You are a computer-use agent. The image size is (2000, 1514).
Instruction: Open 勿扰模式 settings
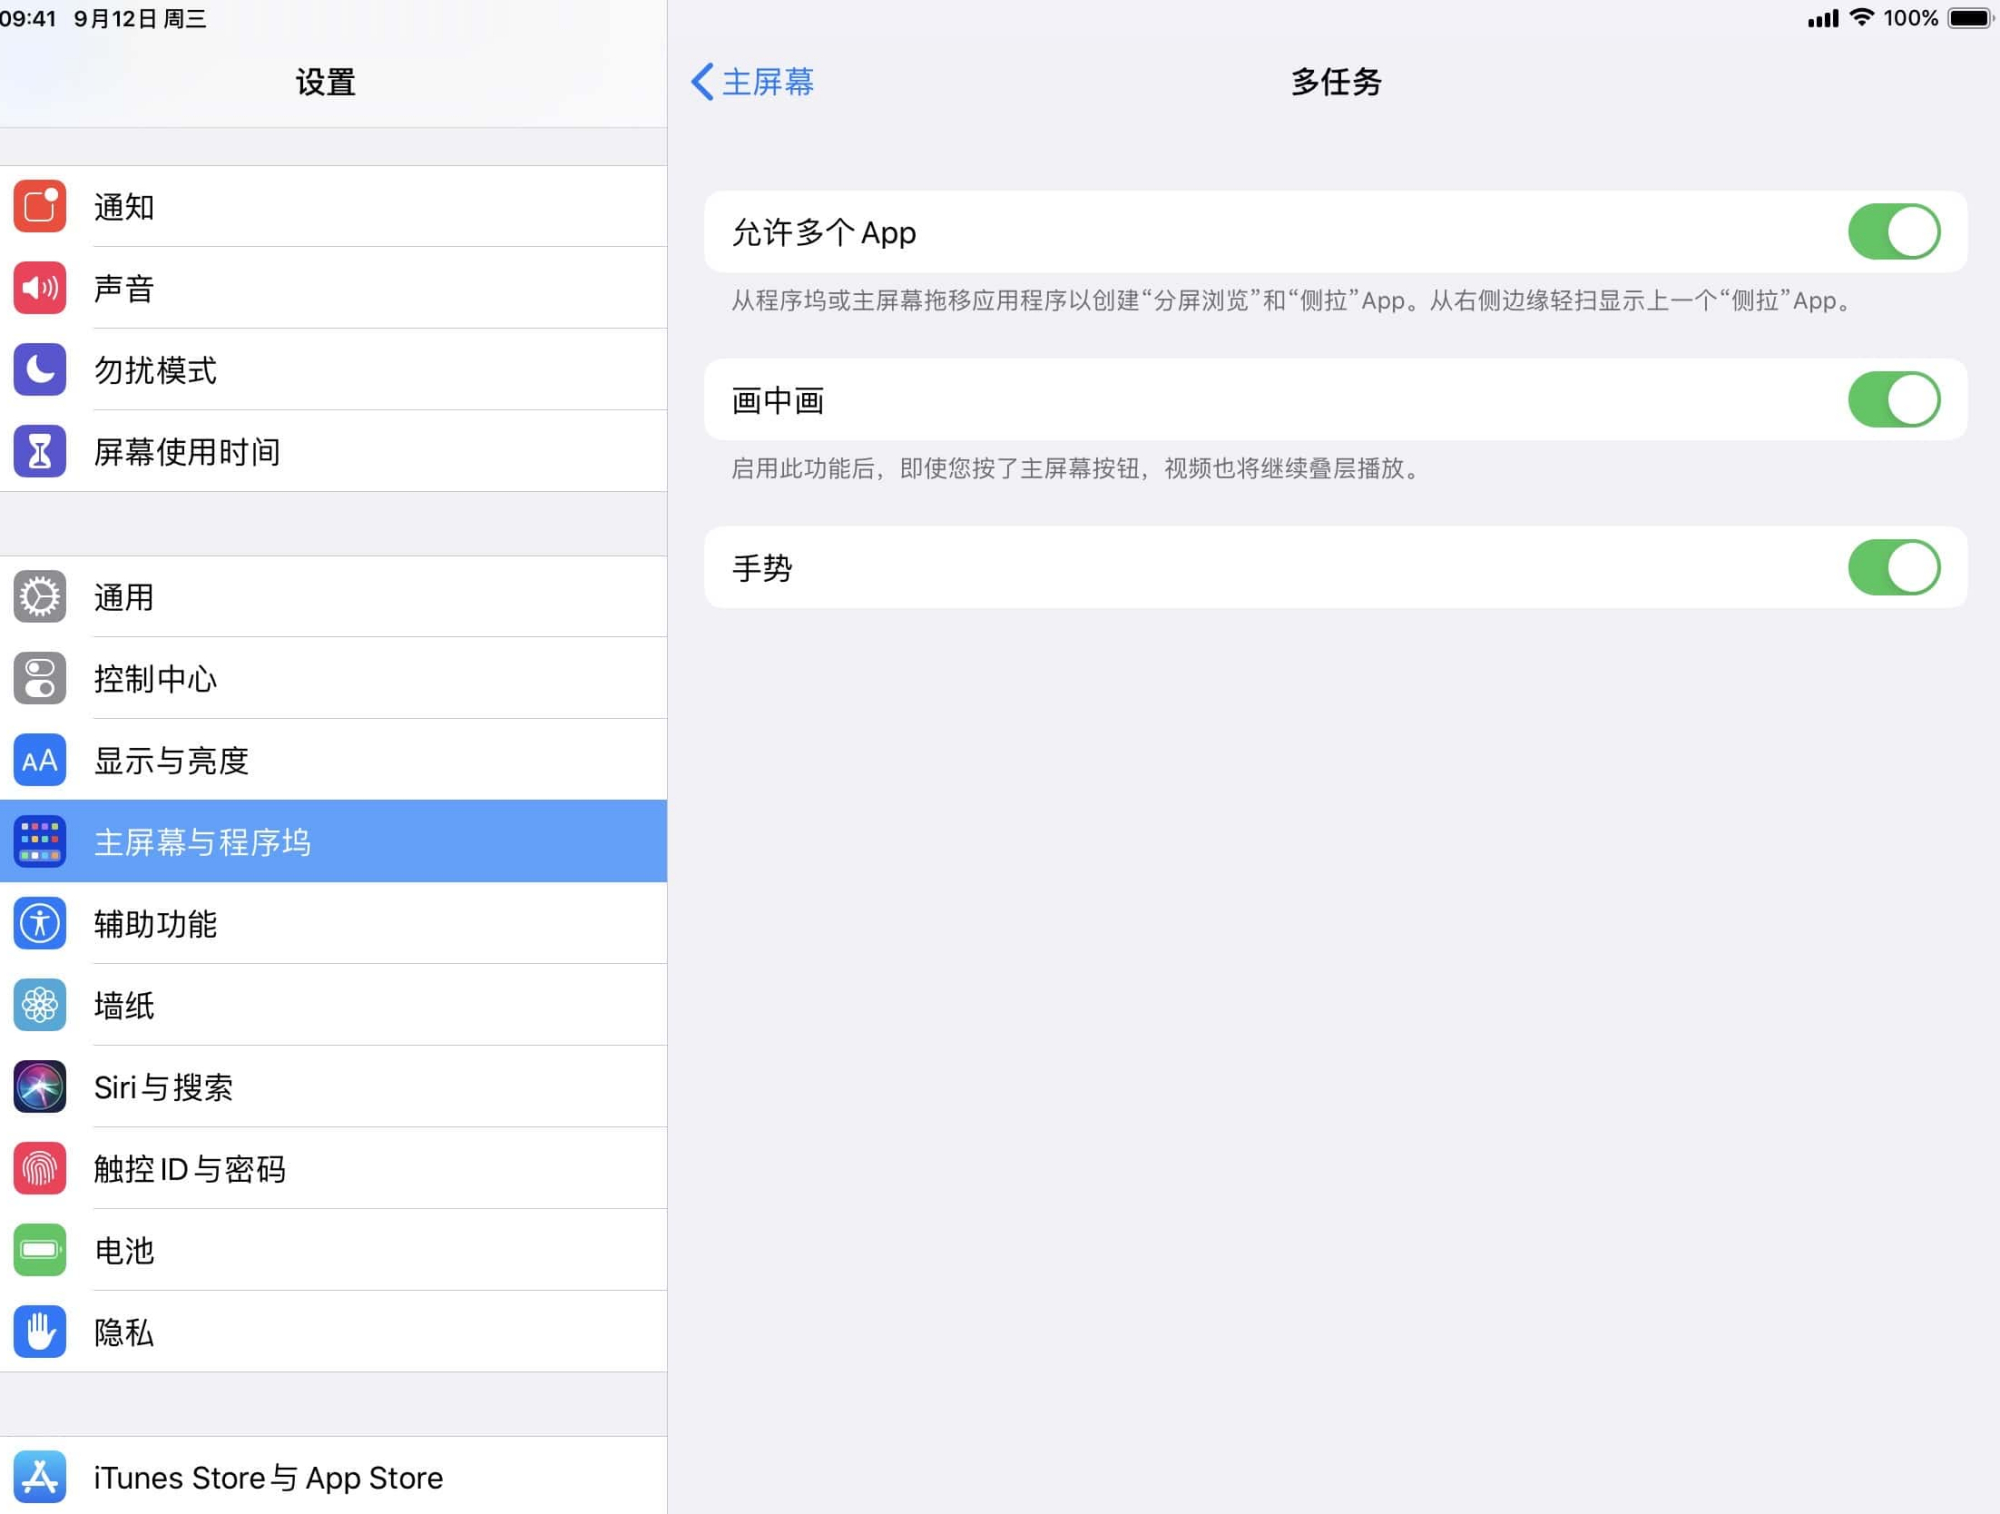(332, 369)
